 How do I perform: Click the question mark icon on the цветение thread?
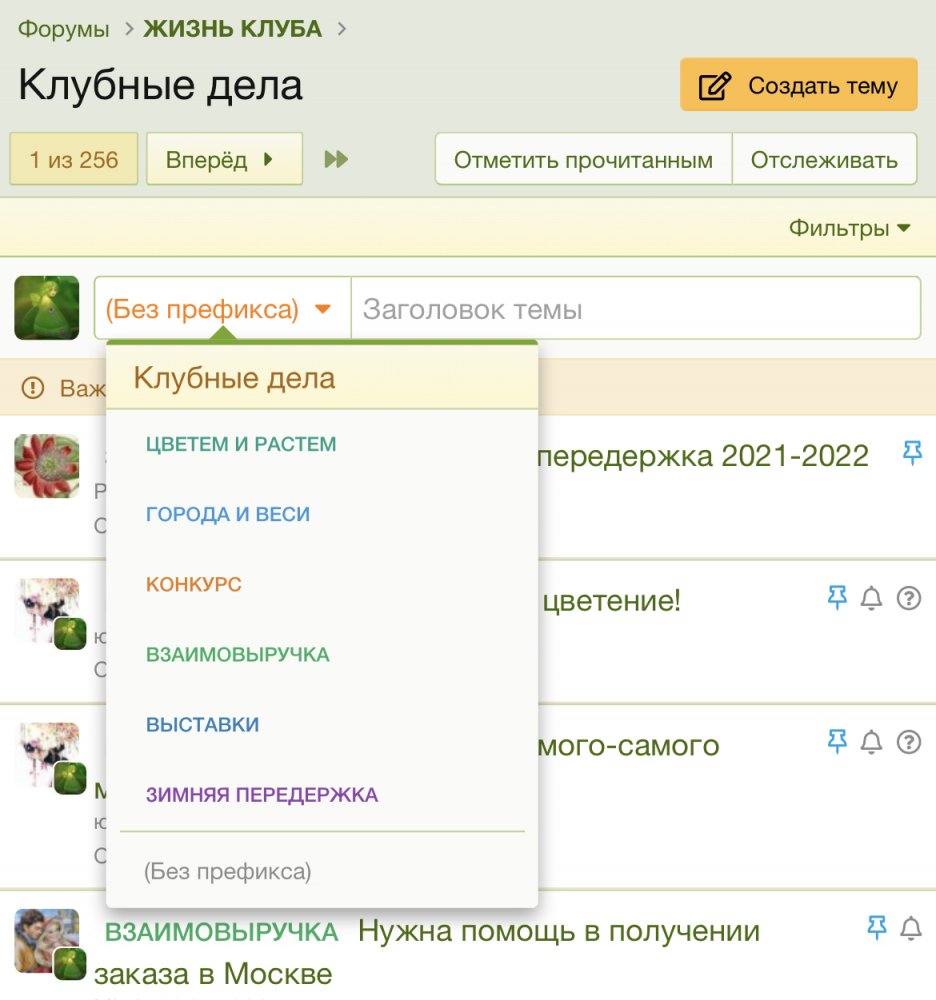click(908, 599)
